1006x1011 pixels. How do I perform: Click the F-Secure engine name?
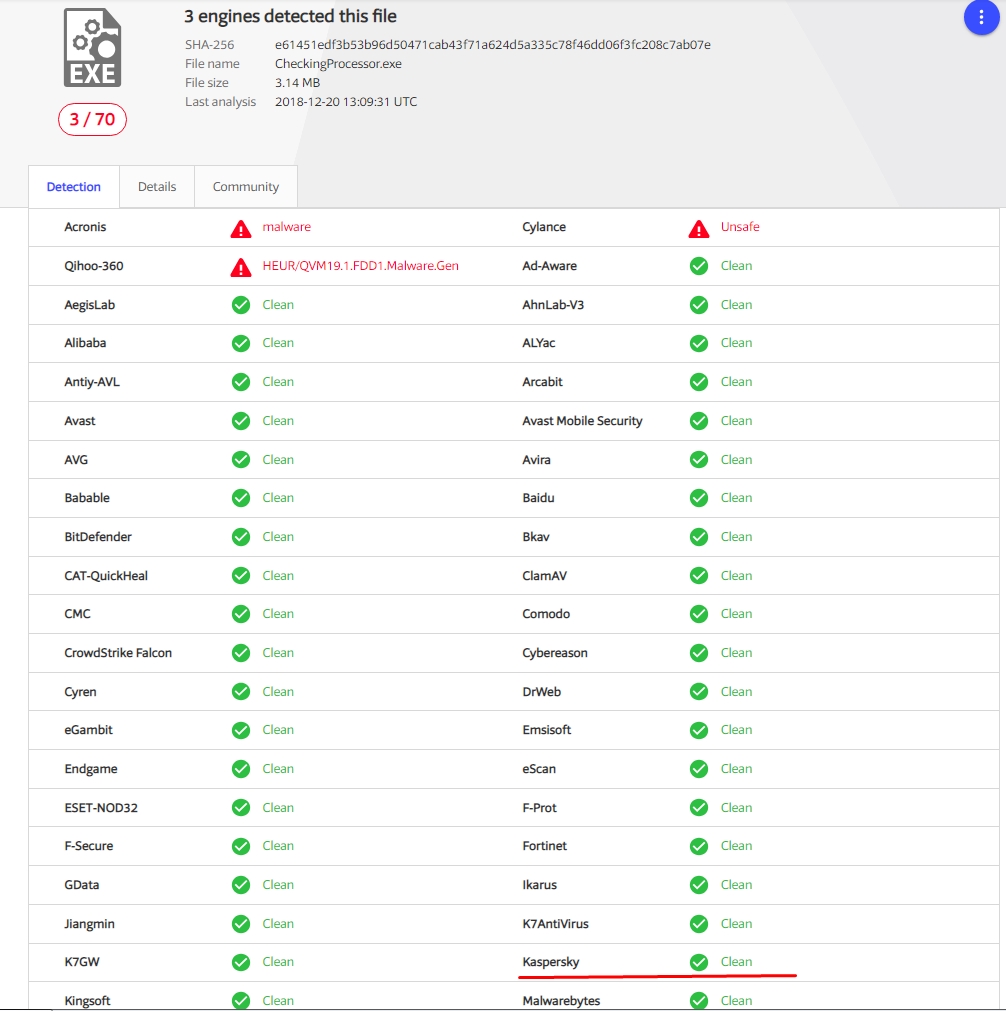pyautogui.click(x=88, y=846)
